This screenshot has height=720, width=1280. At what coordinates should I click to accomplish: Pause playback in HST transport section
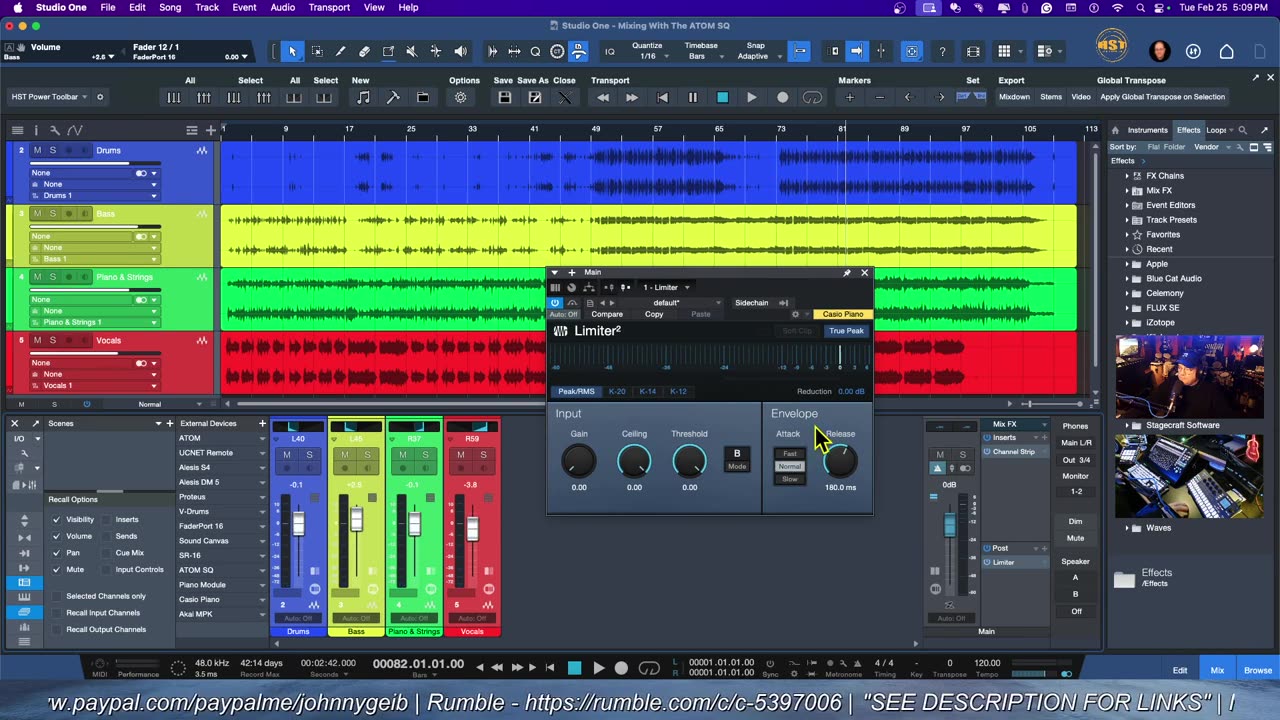[692, 97]
